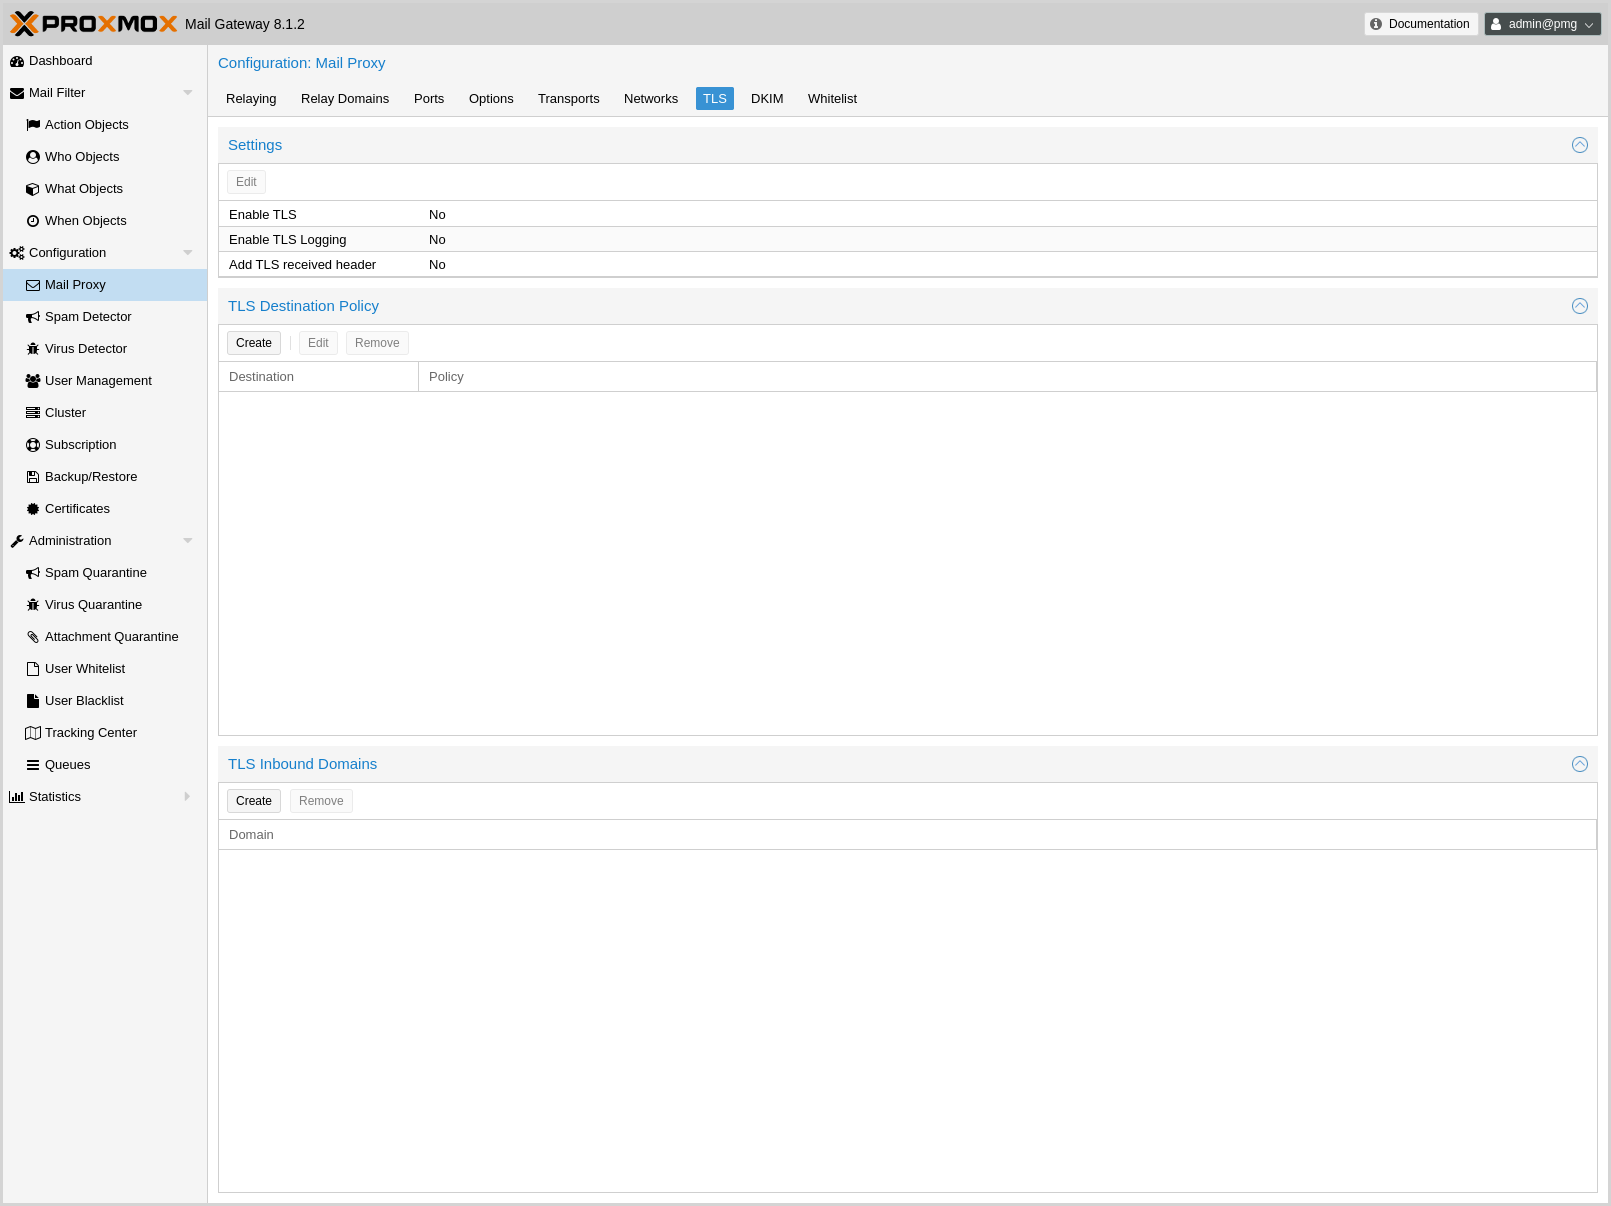Click the Virus Detector bug icon

point(33,349)
